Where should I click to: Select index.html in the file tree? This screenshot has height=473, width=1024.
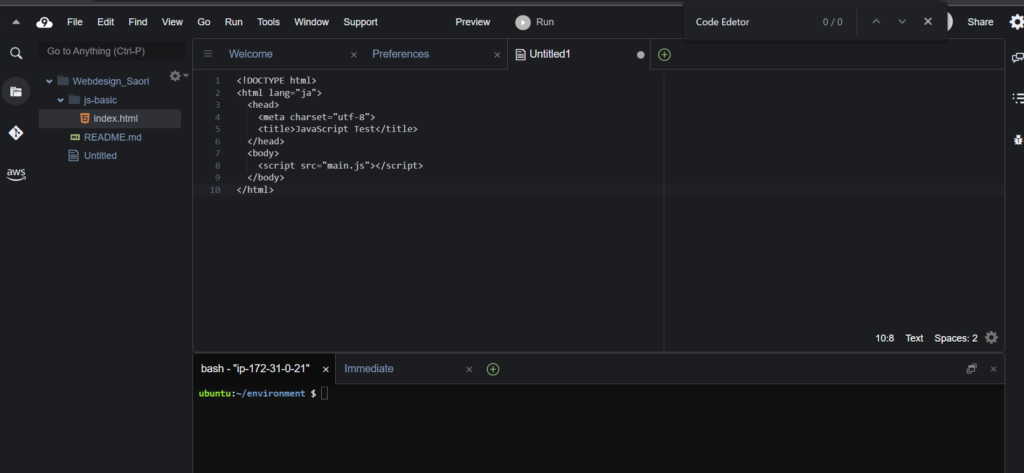tap(110, 118)
